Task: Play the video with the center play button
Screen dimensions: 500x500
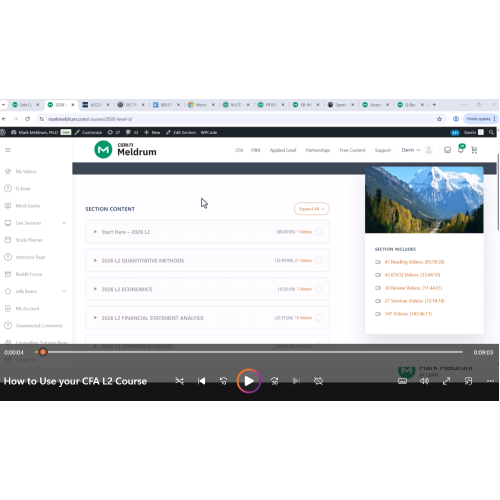Action: pos(249,381)
